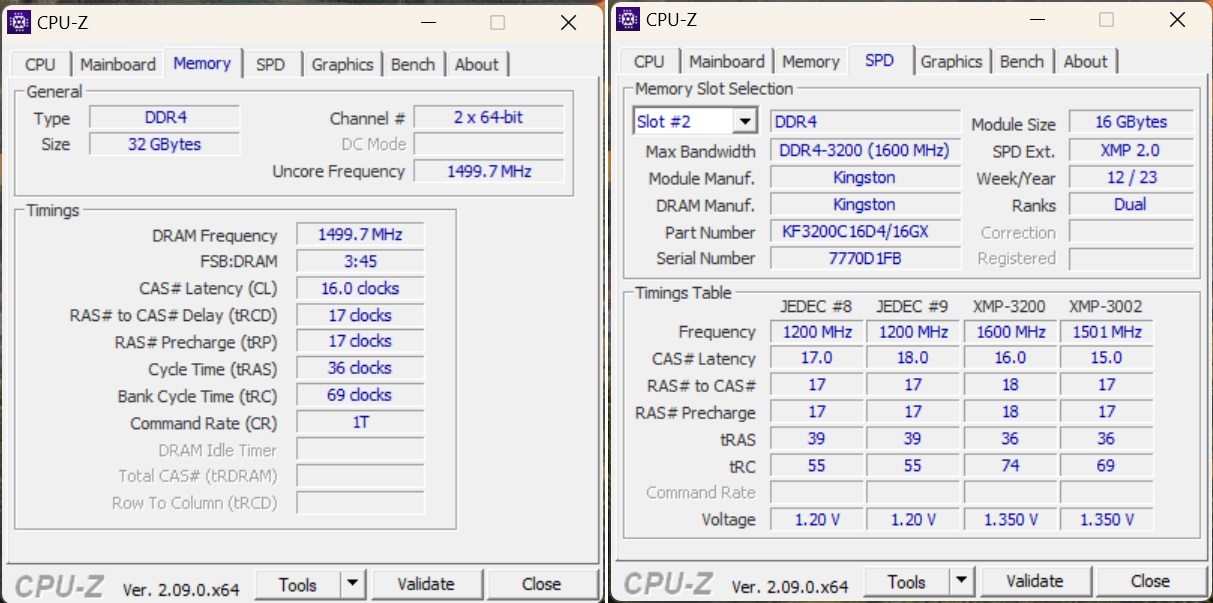This screenshot has height=603, width=1213.
Task: Click the Cycle Time 36 clocks value
Action: coord(360,369)
